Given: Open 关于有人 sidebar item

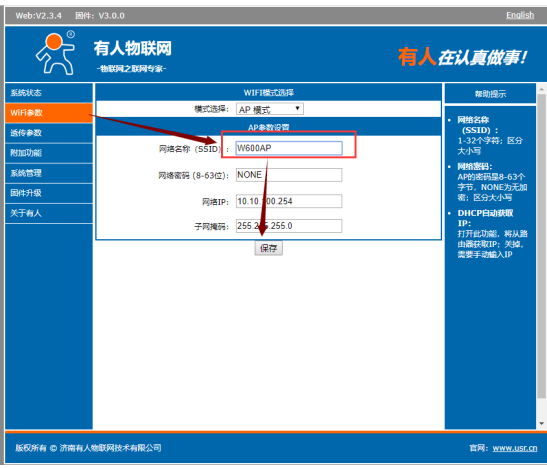Looking at the screenshot, I should click(x=49, y=213).
